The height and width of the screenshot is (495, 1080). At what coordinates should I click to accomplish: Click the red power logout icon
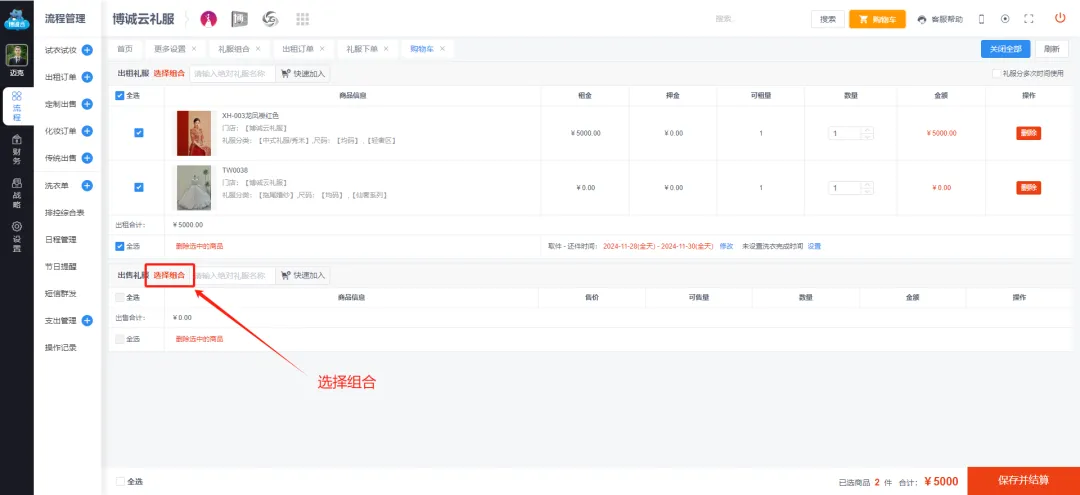click(1060, 19)
